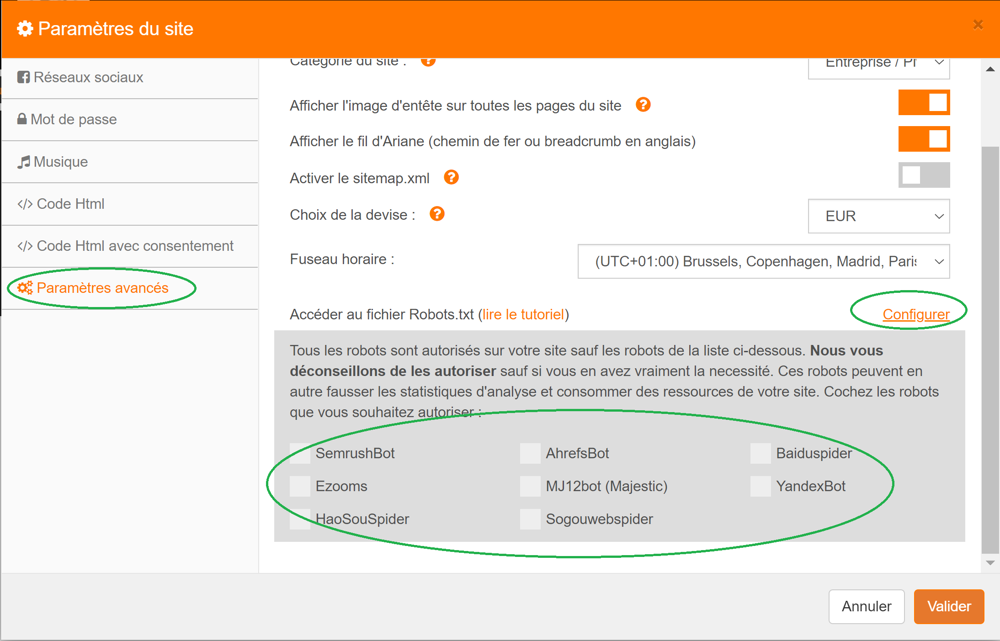Open the EUR currency dropdown
The height and width of the screenshot is (641, 1000).
[x=878, y=216]
